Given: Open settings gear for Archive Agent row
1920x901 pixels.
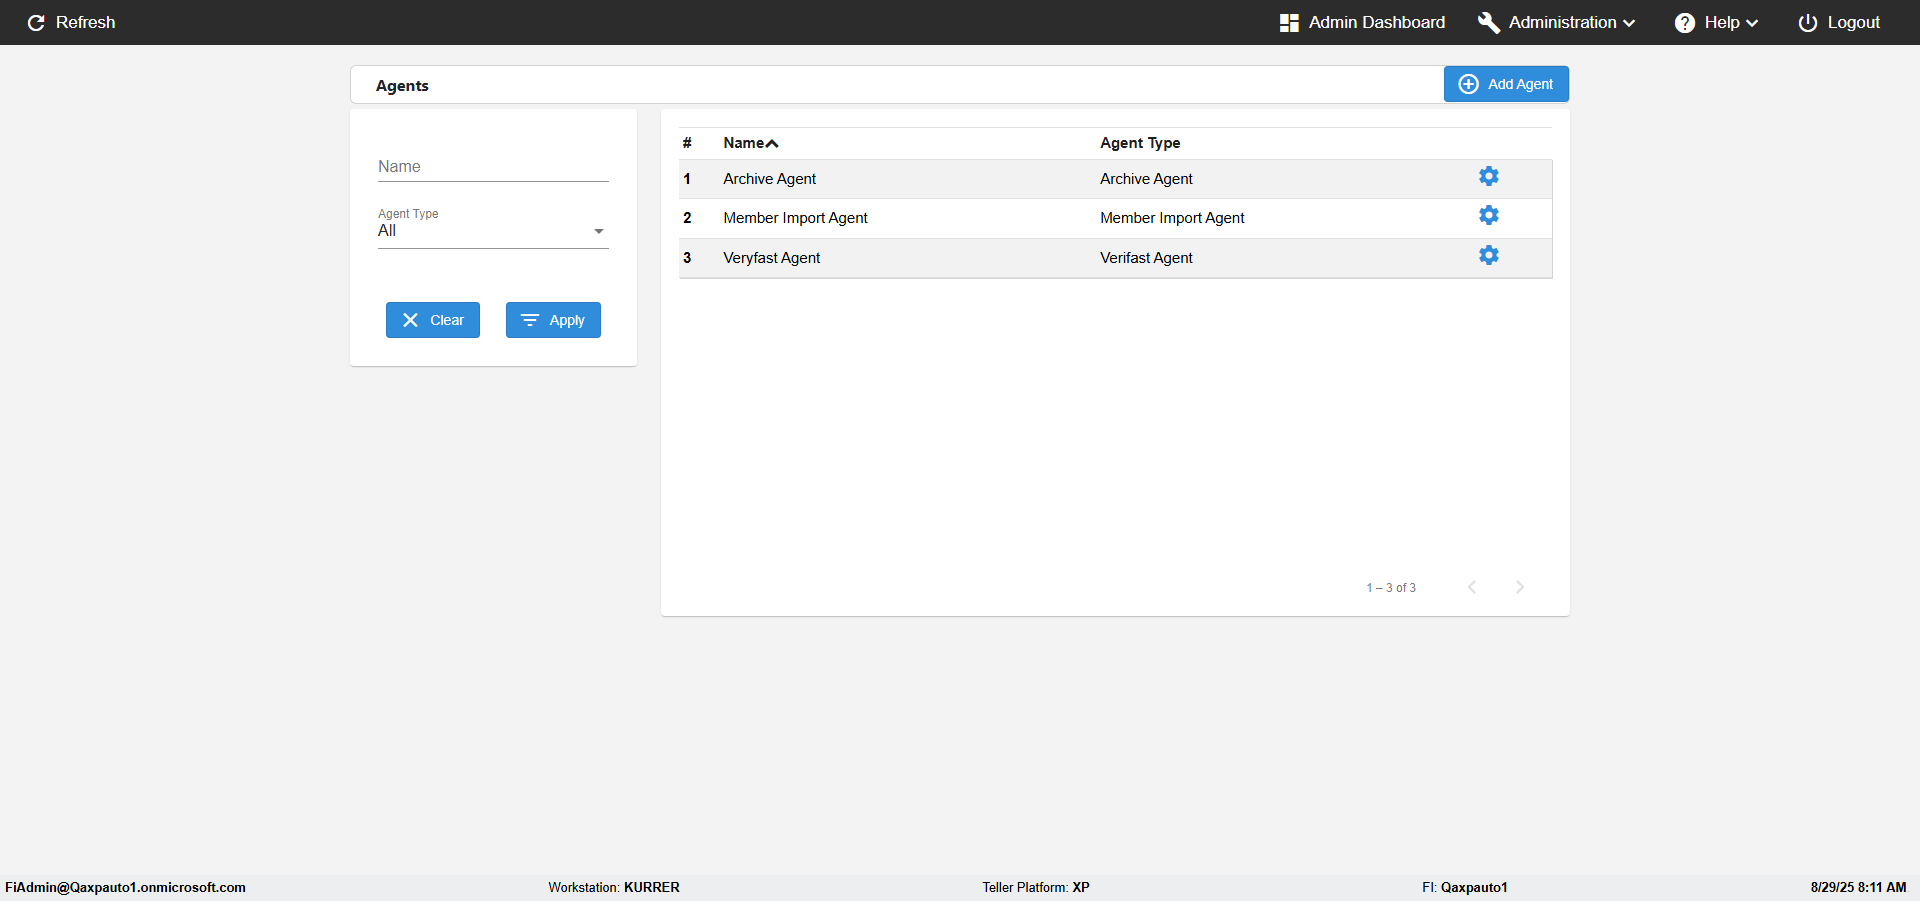Looking at the screenshot, I should coord(1488,176).
